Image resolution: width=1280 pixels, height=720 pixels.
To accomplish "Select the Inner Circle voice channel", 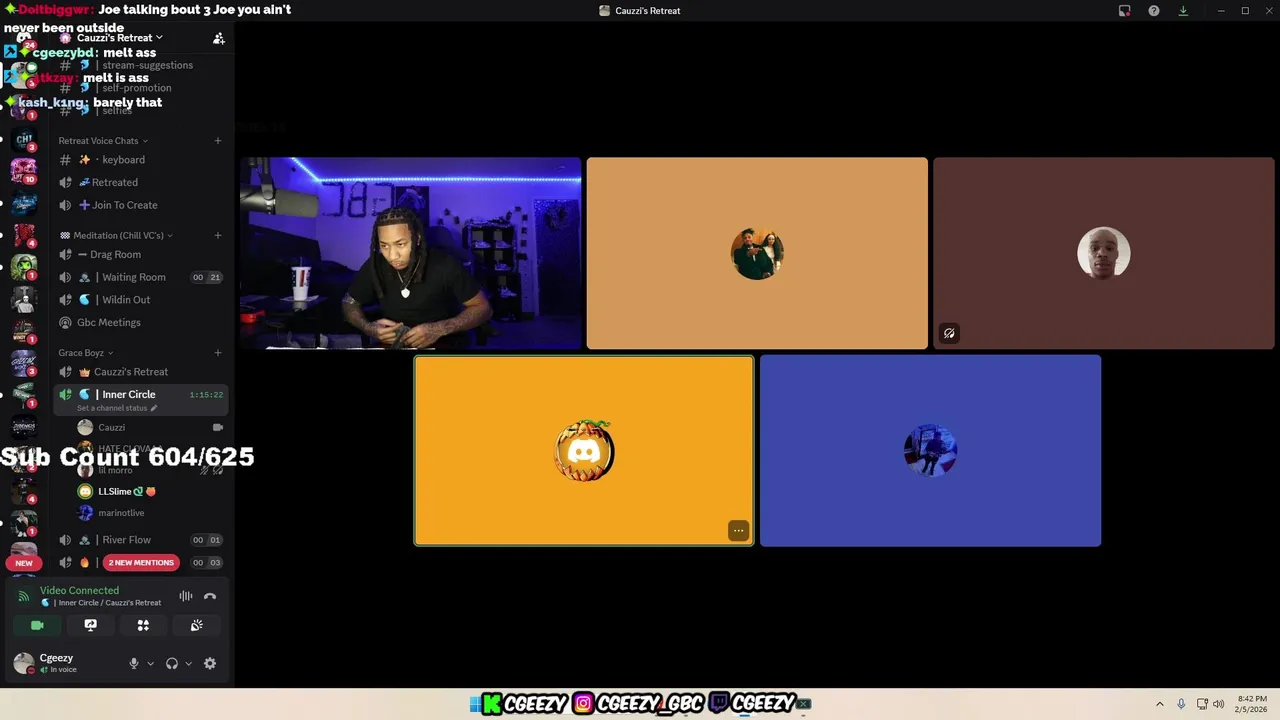I will coord(140,395).
